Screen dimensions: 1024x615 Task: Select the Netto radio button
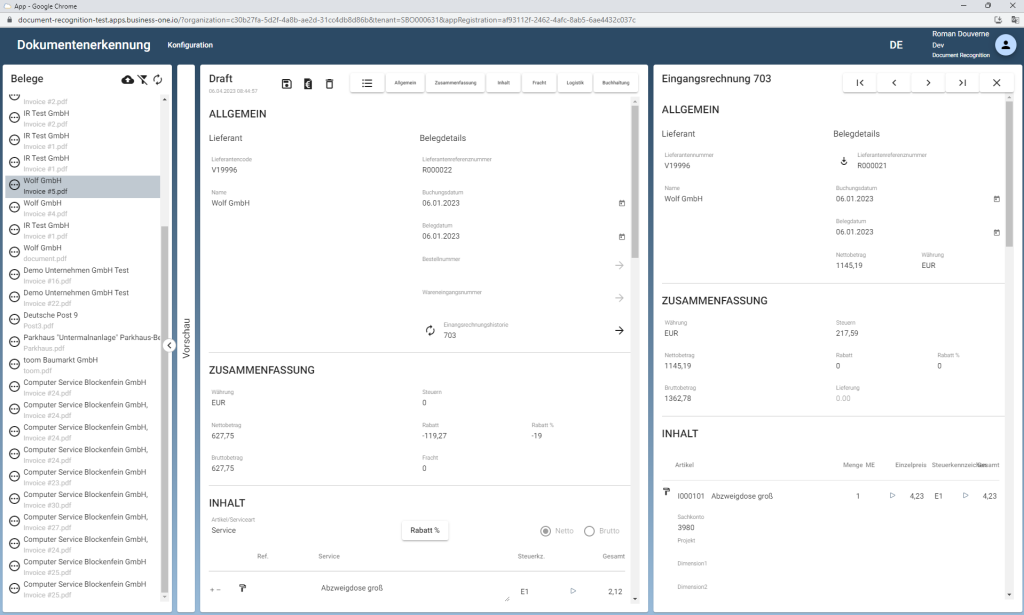[546, 531]
